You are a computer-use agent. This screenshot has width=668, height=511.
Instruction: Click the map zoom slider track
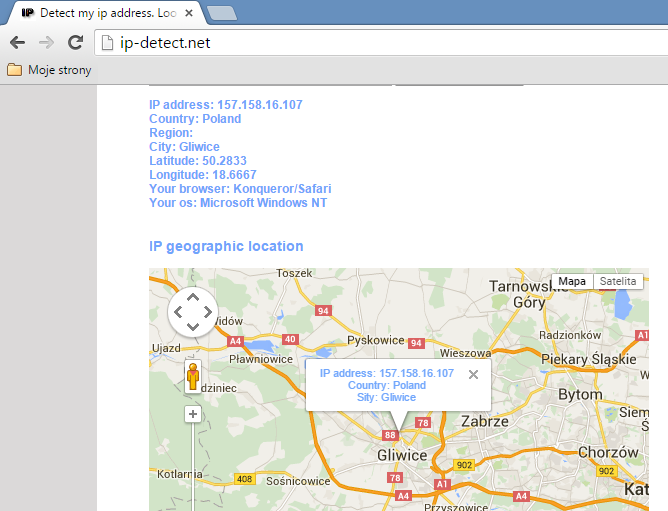tap(193, 467)
